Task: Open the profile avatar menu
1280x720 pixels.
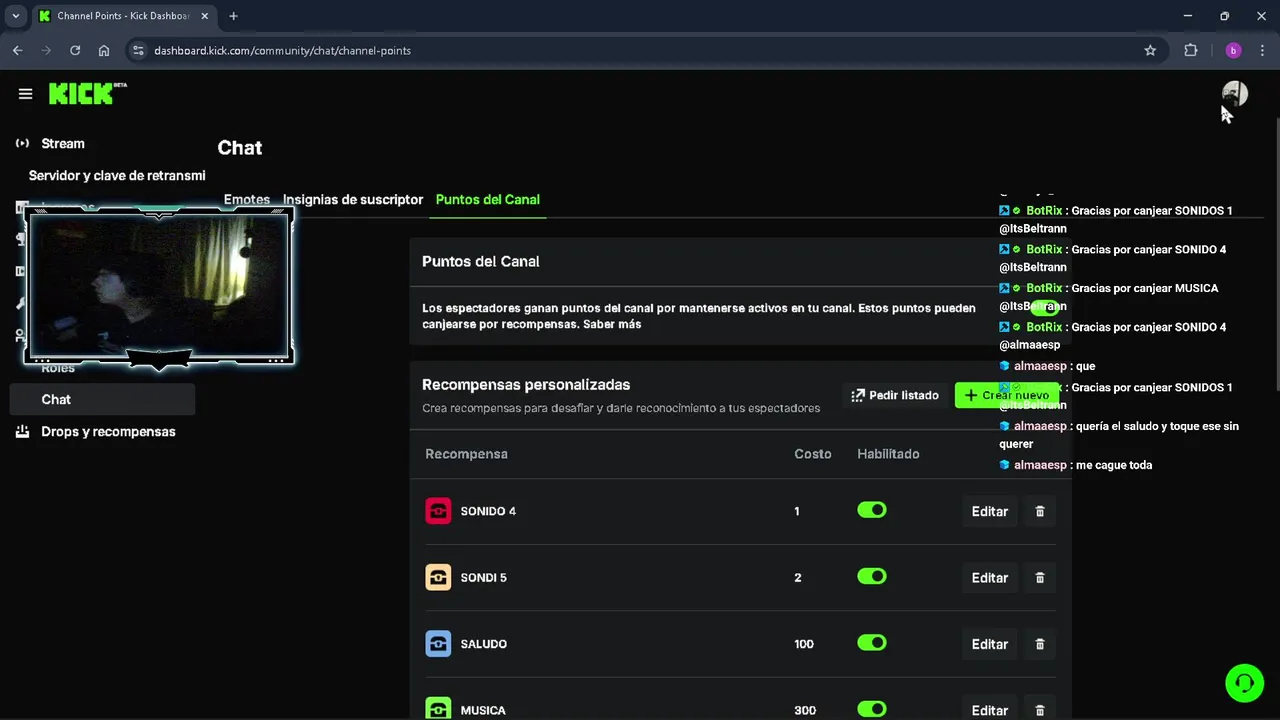Action: tap(1234, 94)
